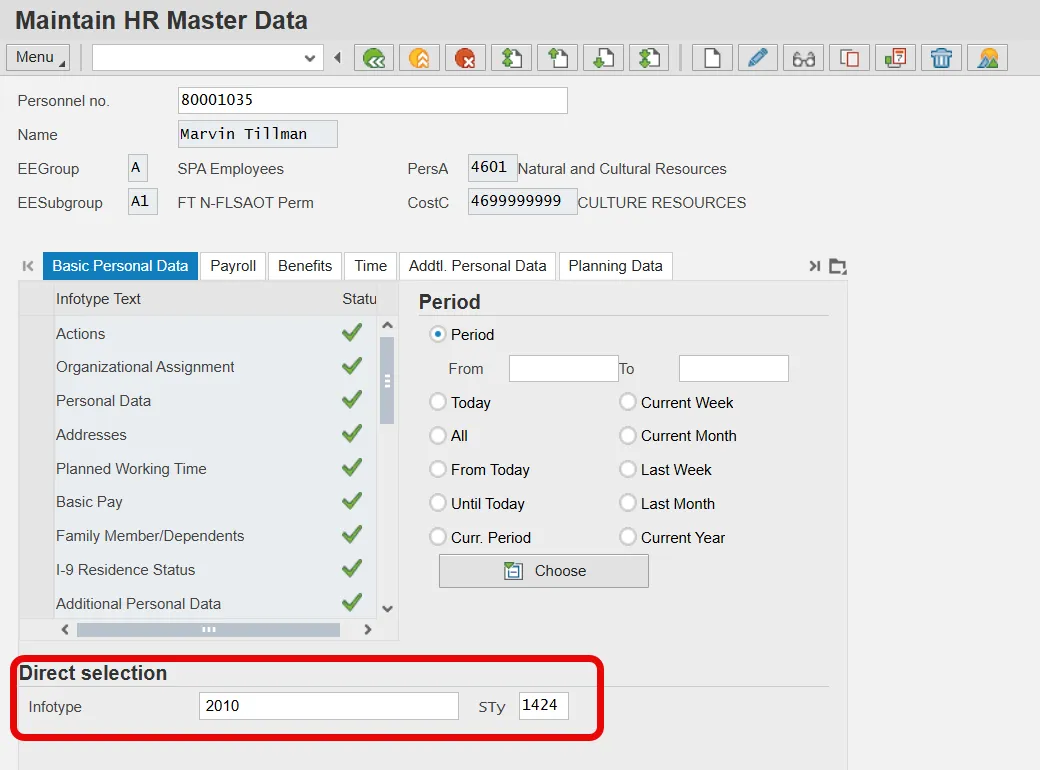Open the tab list icon after the tabs
Screen dimensions: 1040x770
point(838,266)
